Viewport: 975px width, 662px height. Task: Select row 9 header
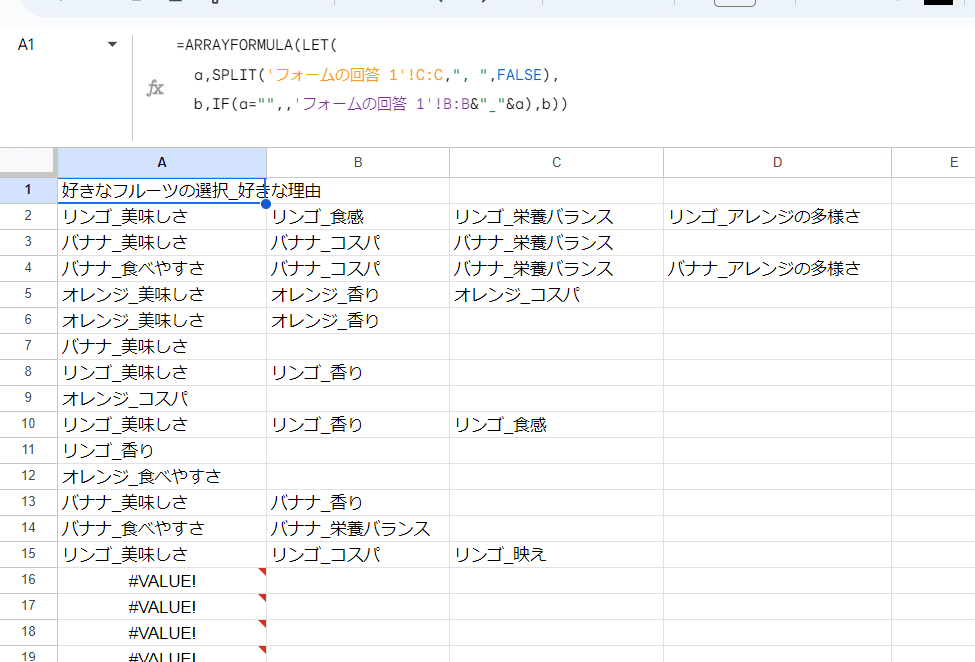[x=28, y=398]
